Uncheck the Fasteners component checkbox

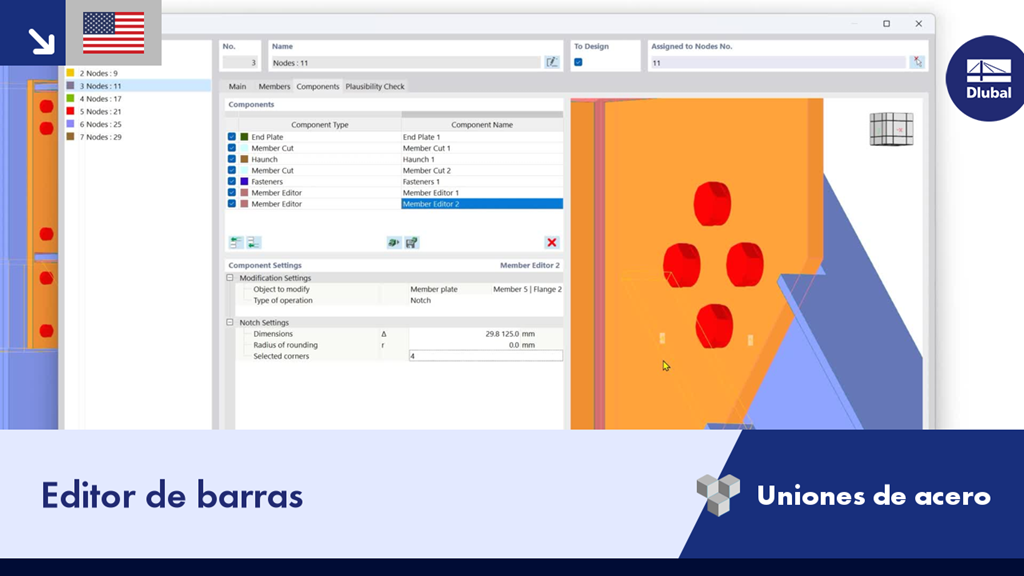tap(232, 181)
